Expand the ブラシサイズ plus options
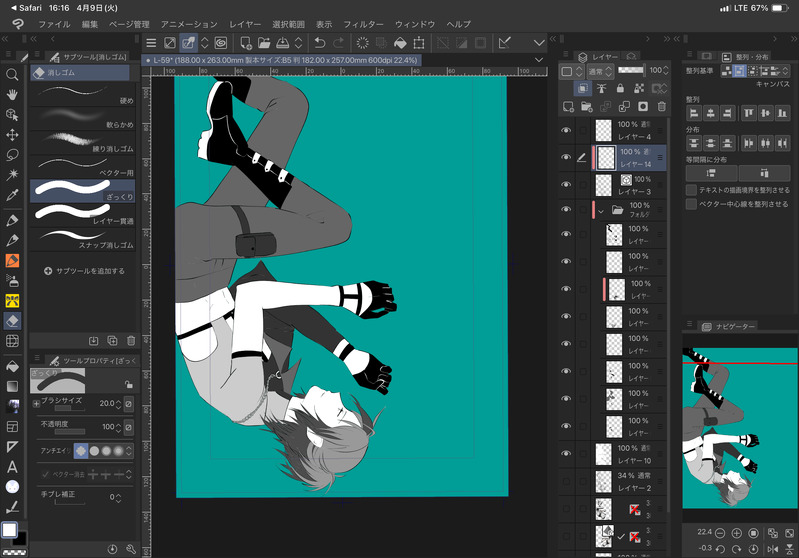 [x=36, y=403]
